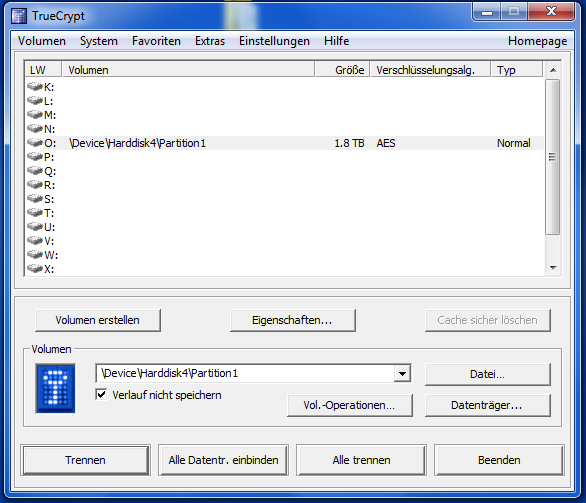This screenshot has height=503, width=586.
Task: Open the Einstellungen menu
Action: [x=274, y=41]
